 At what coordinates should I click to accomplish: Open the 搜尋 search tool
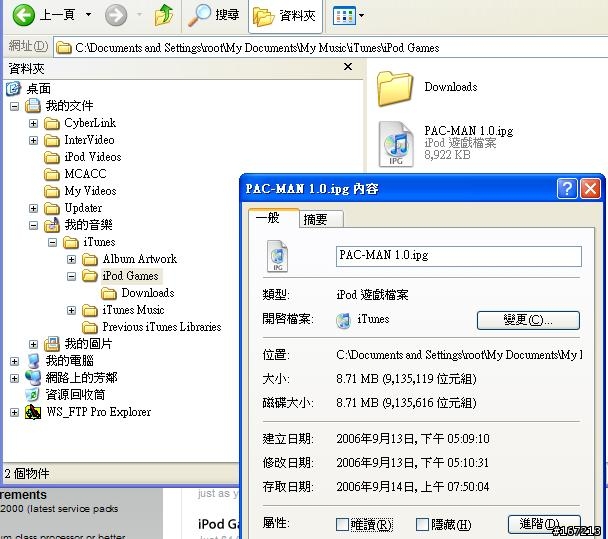click(214, 15)
